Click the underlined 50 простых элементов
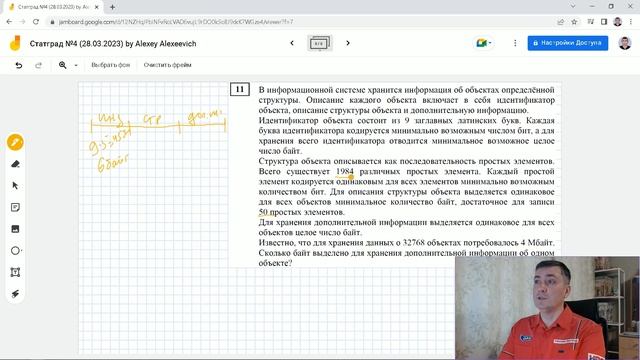The width and height of the screenshot is (640, 360). [x=301, y=212]
